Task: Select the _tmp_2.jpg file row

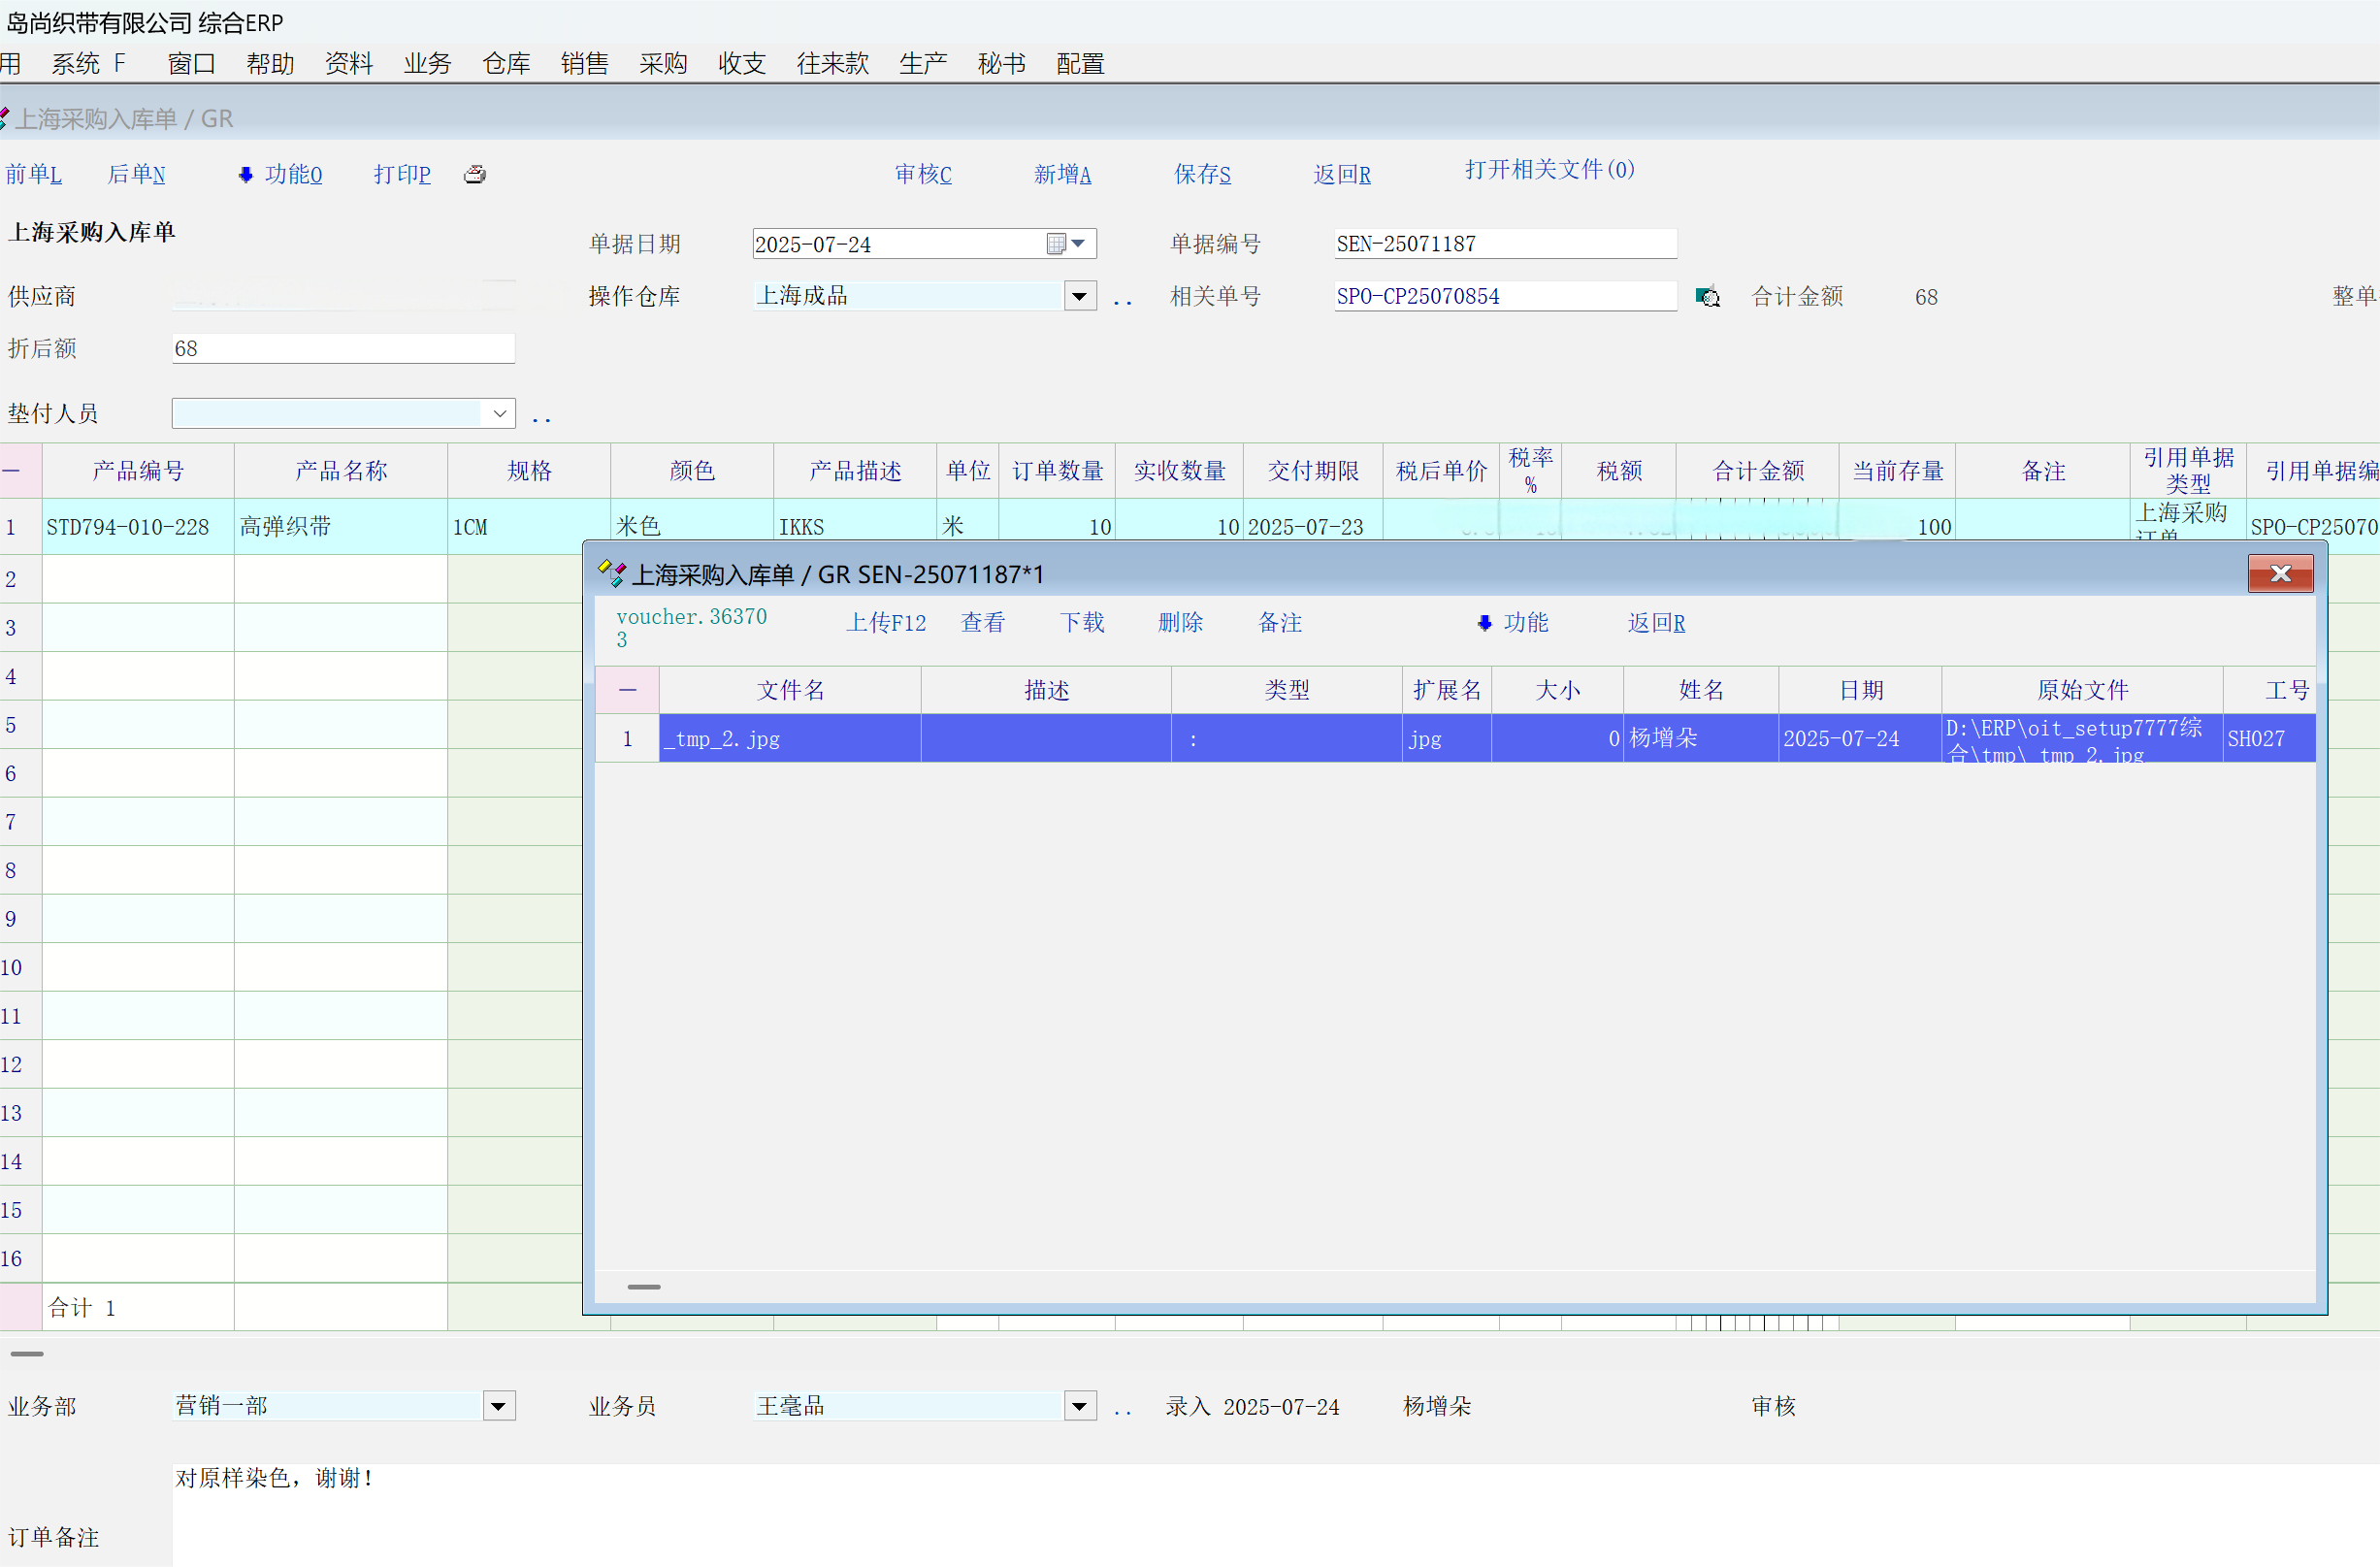Action: click(789, 739)
